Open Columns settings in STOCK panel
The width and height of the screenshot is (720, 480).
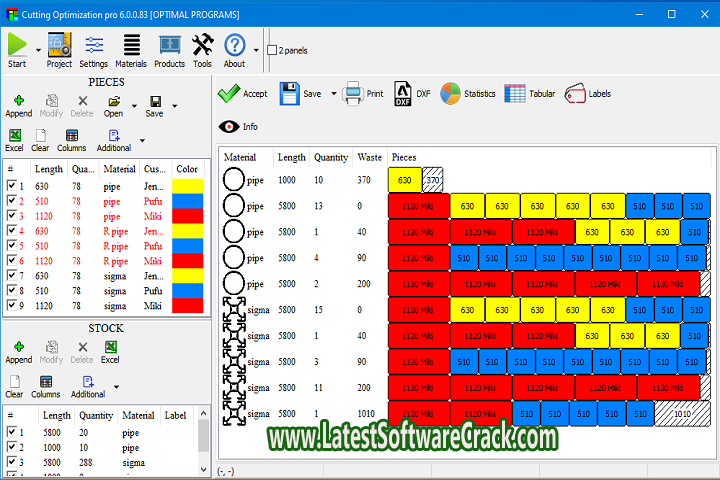click(45, 387)
